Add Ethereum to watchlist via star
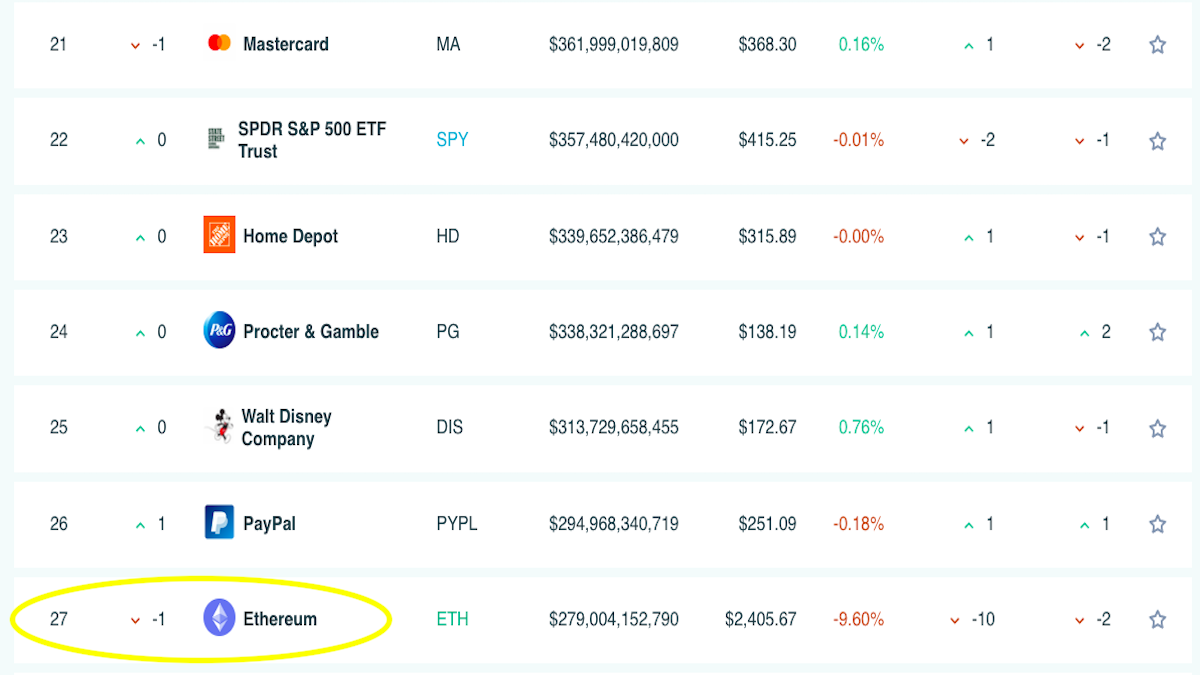Screen dimensions: 1200x675 pyautogui.click(x=1157, y=620)
